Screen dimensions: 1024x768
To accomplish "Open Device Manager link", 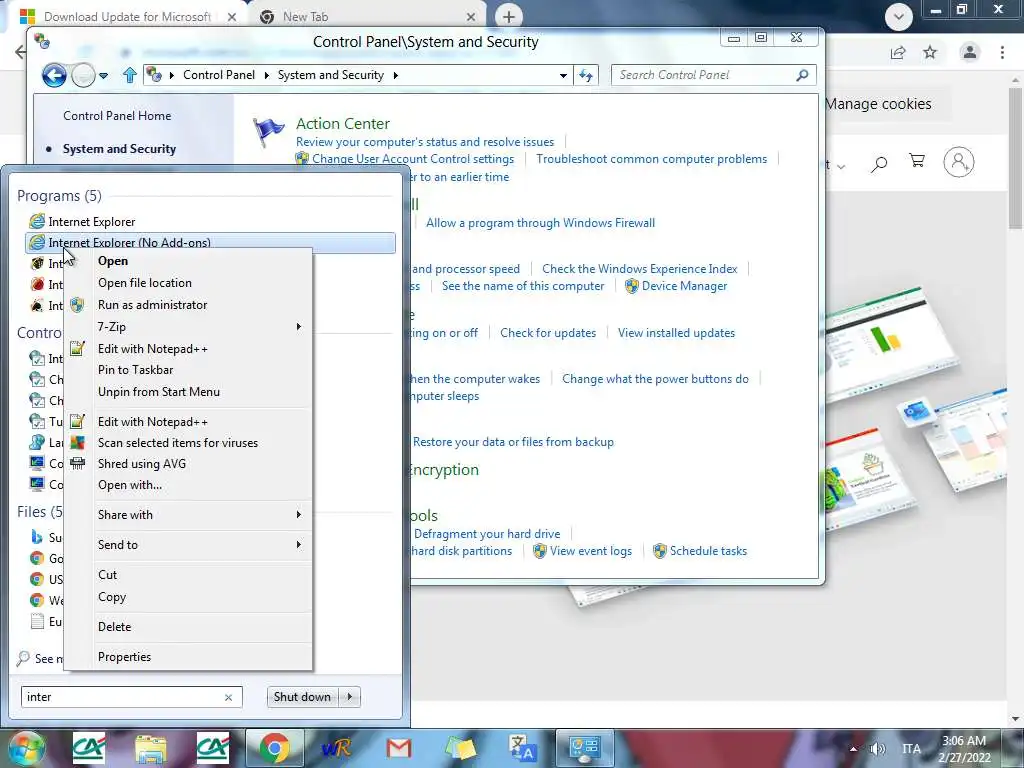I will pos(684,286).
